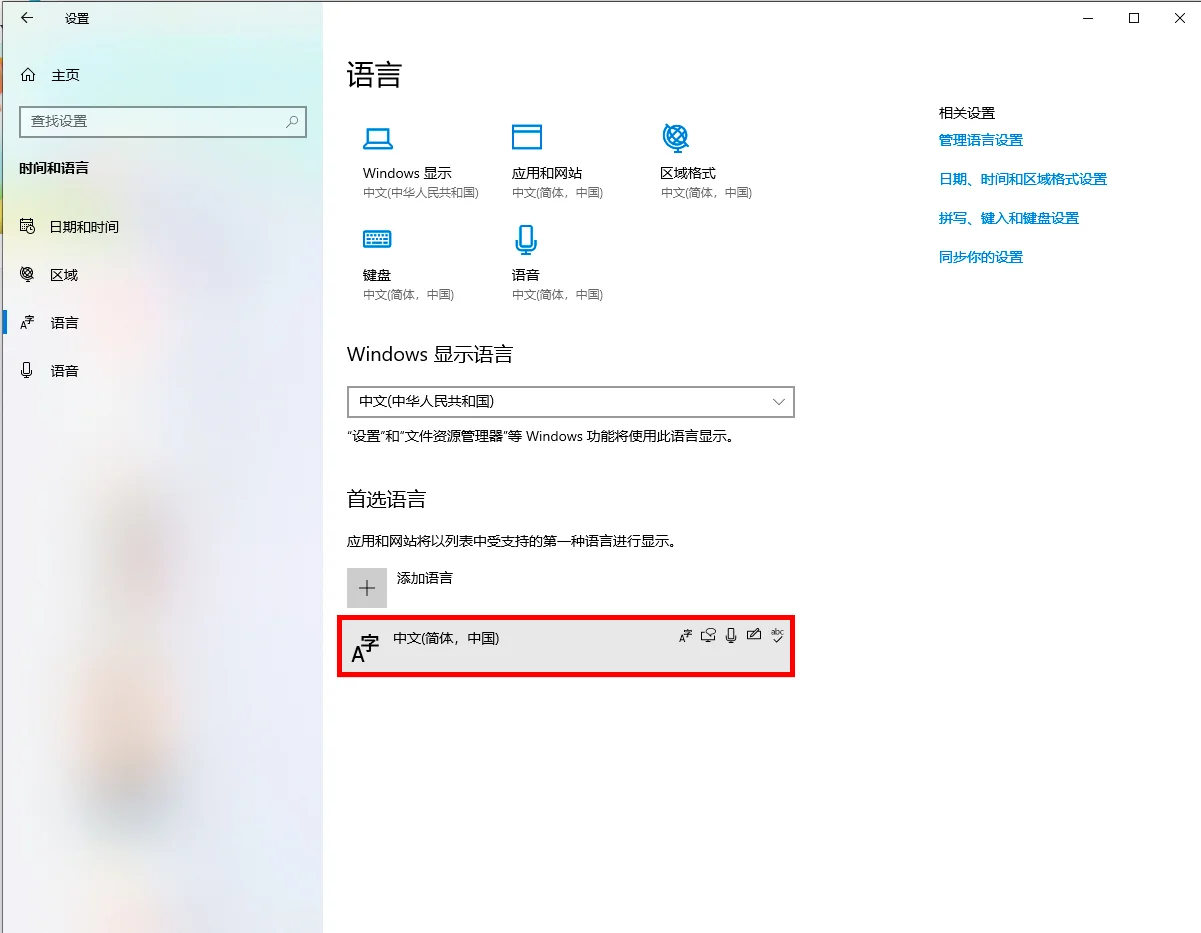Click the Windows 显示 monitor icon
1201x933 pixels.
click(377, 139)
